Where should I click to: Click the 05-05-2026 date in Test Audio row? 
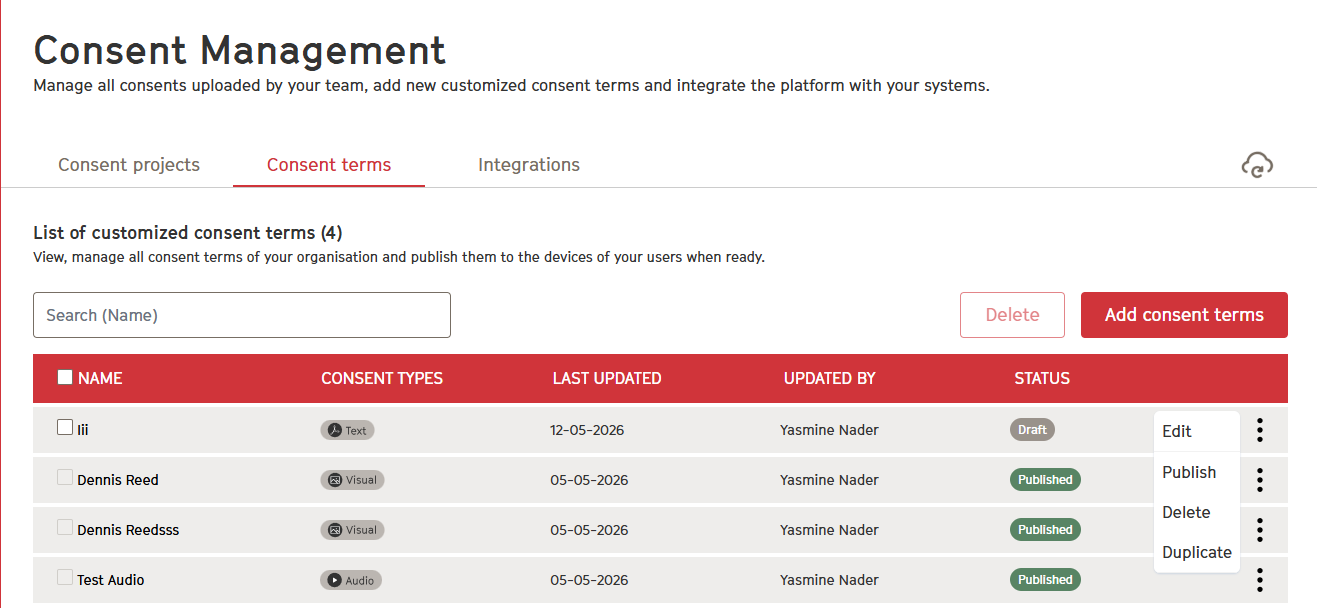tap(589, 580)
